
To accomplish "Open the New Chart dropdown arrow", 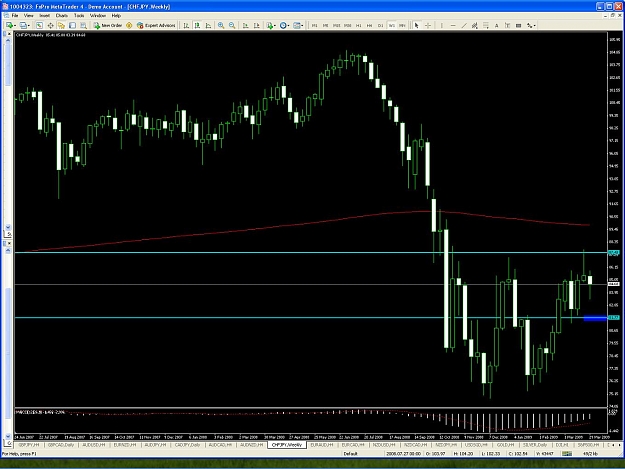I will point(15,26).
